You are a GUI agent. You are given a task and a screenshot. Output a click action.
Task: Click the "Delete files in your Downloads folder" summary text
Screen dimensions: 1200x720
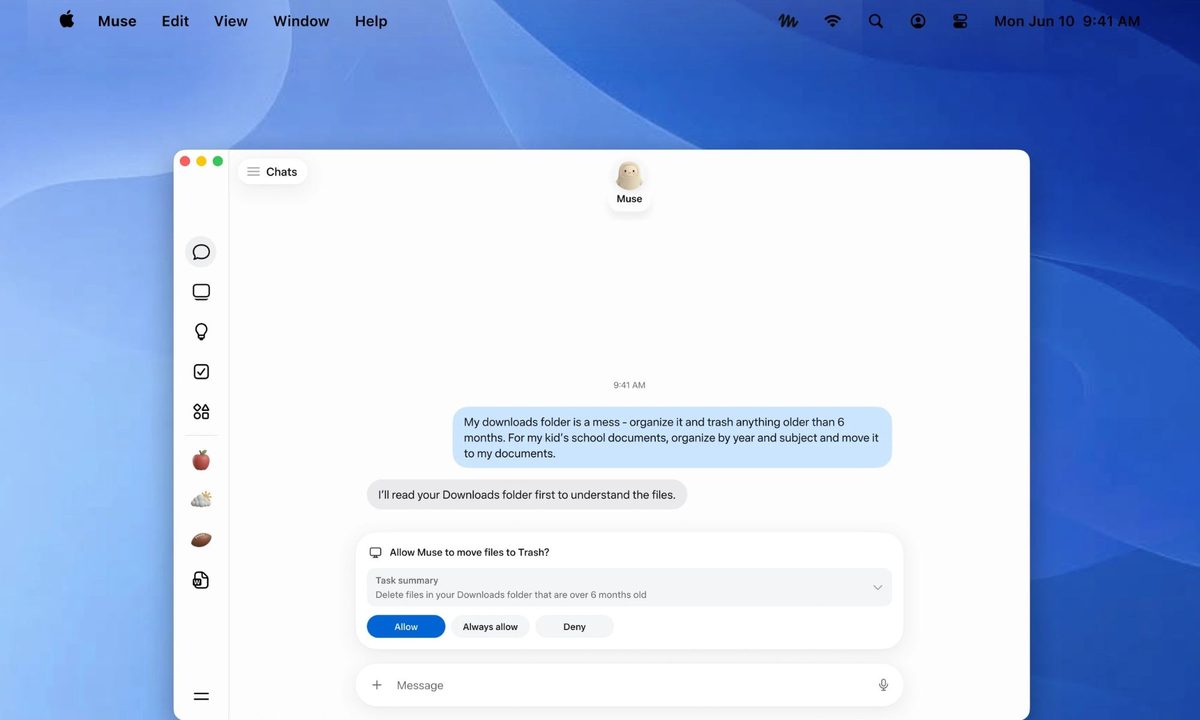tap(511, 595)
